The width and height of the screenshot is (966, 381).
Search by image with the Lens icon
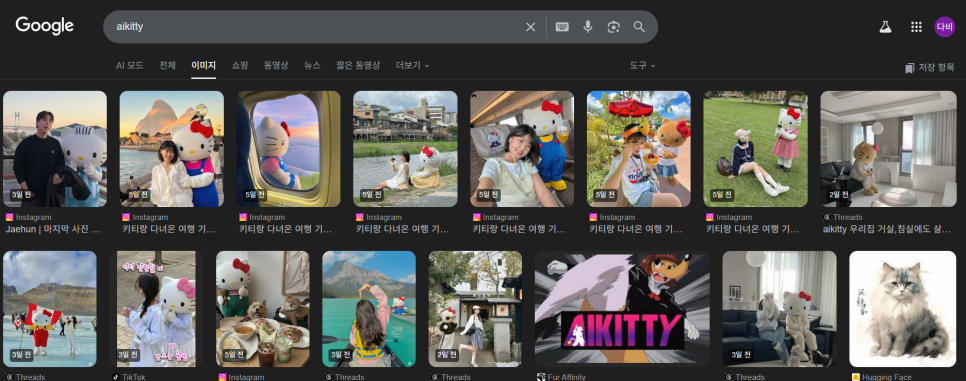click(613, 27)
